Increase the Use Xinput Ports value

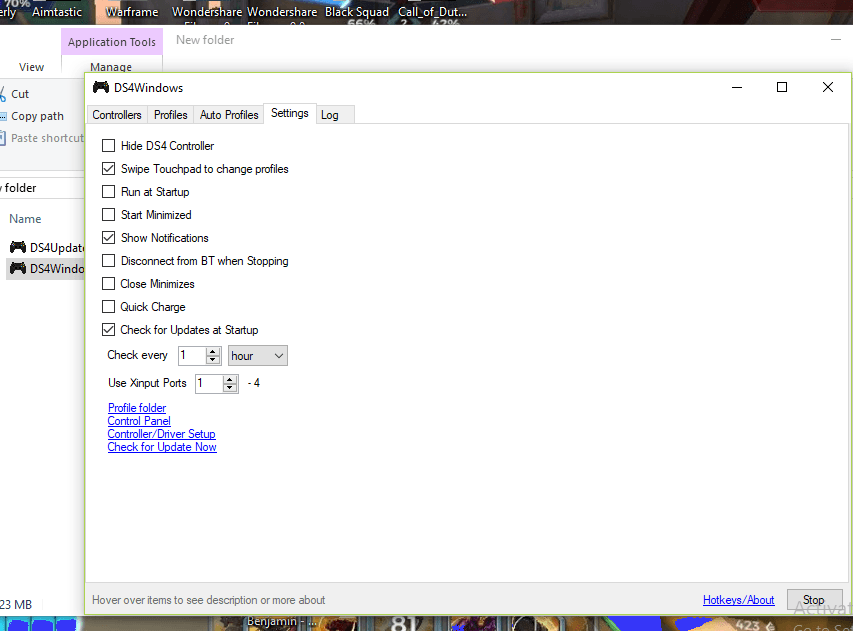click(x=230, y=379)
